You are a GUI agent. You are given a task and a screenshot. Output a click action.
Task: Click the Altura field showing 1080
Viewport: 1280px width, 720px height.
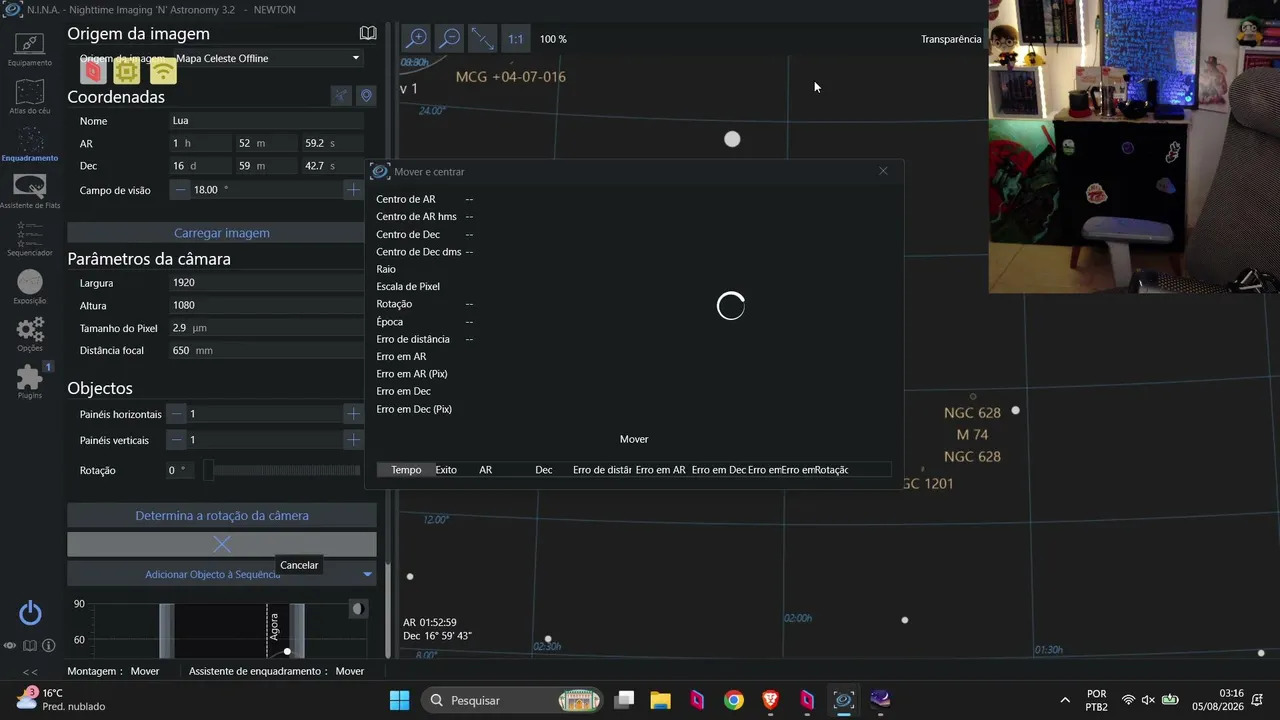point(266,305)
